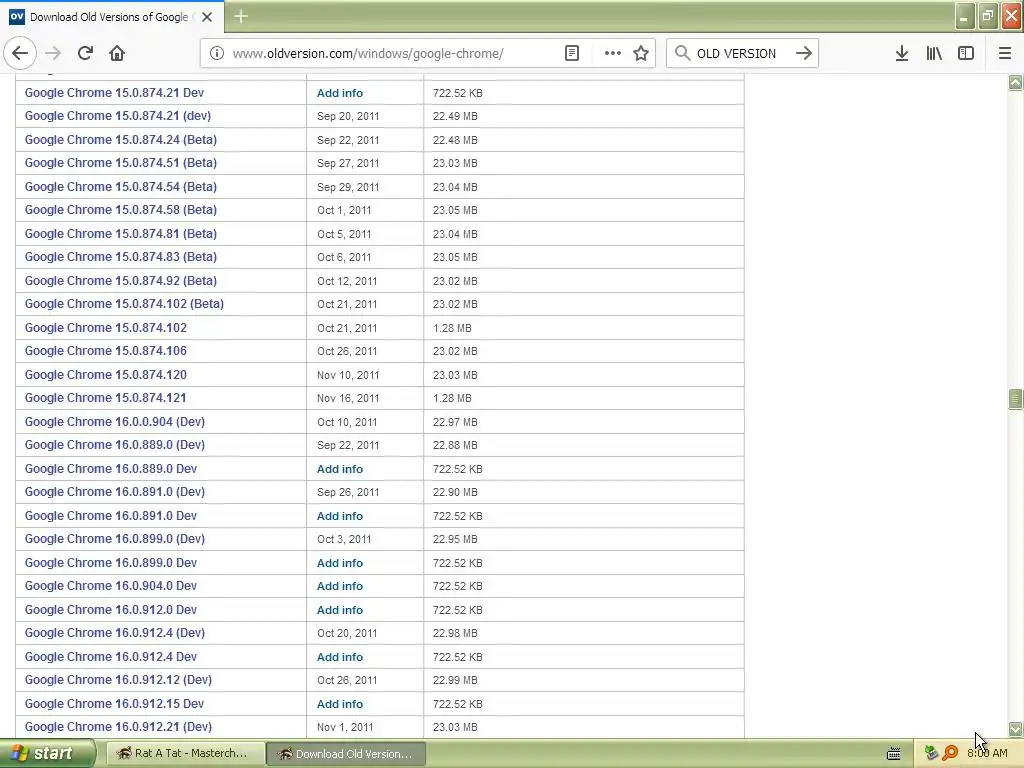This screenshot has width=1024, height=768.
Task: Click the 1.28 MB size for Chrome 15.0.874.102
Action: (452, 328)
